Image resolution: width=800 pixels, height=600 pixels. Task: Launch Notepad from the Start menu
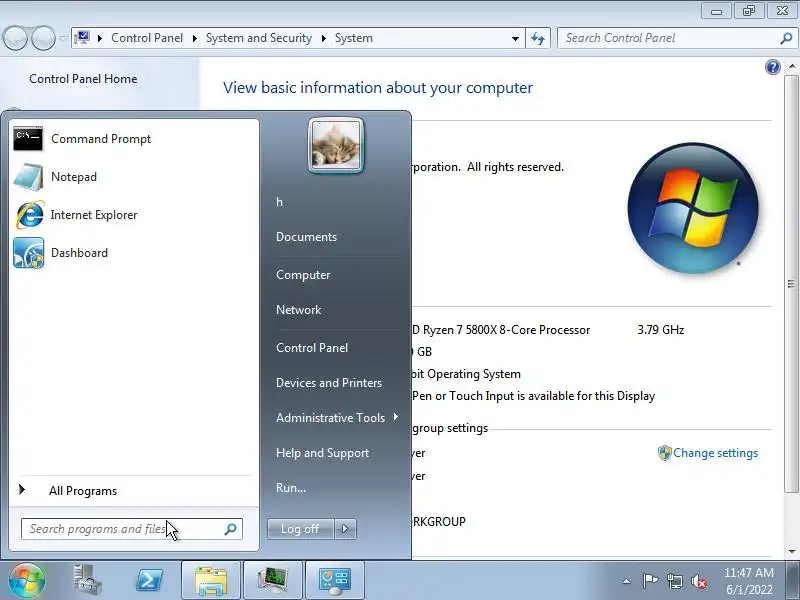[134, 177]
